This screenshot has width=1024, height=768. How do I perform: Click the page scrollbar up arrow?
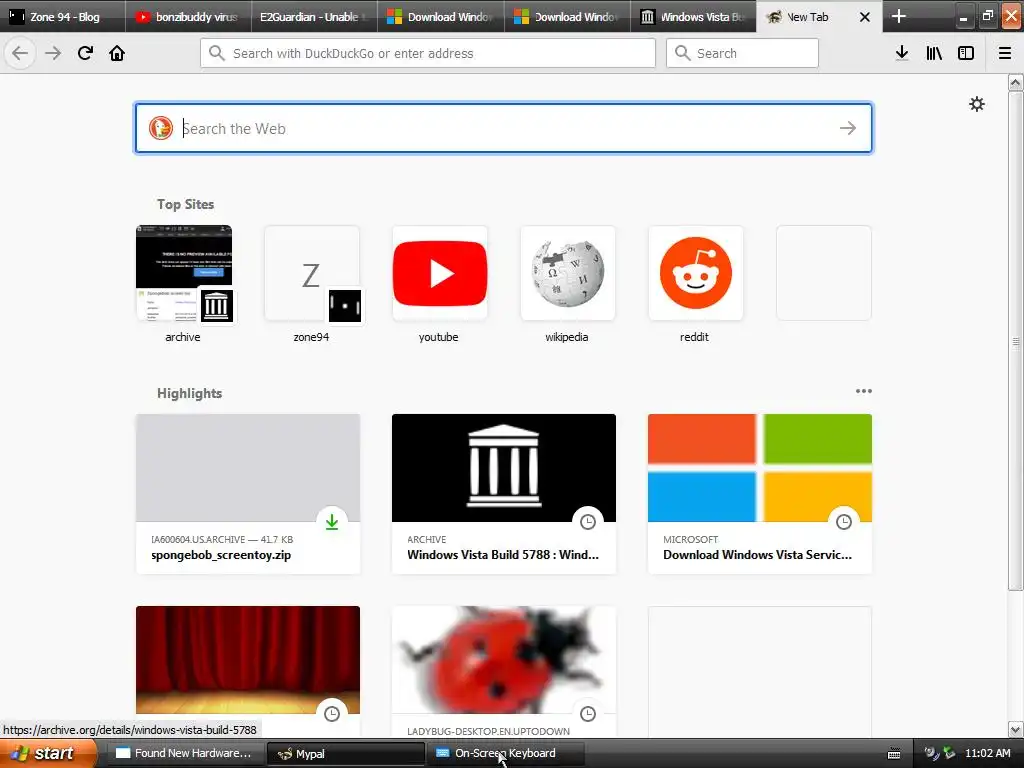1015,82
